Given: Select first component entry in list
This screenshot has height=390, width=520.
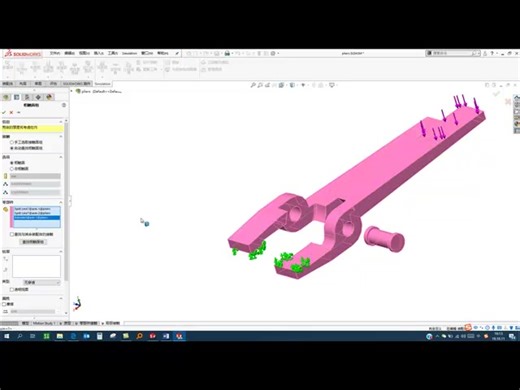Looking at the screenshot, I should tap(37, 209).
